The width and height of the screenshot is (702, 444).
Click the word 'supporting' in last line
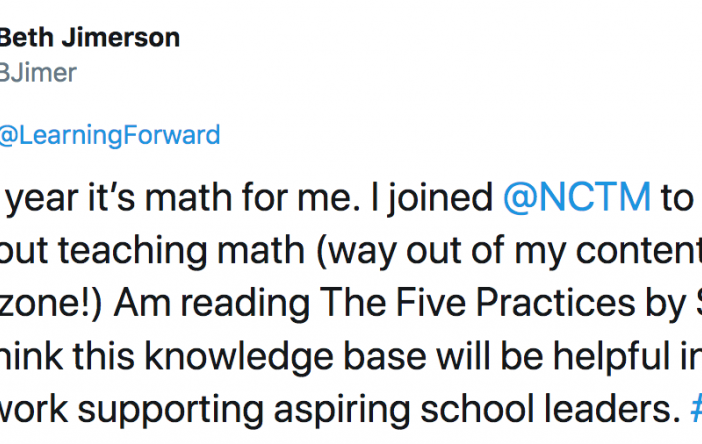click(171, 409)
